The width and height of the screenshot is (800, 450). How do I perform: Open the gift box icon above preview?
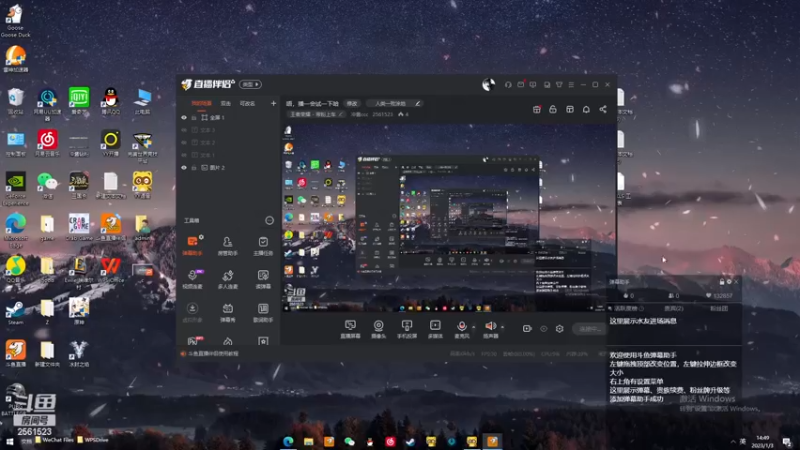[537, 109]
